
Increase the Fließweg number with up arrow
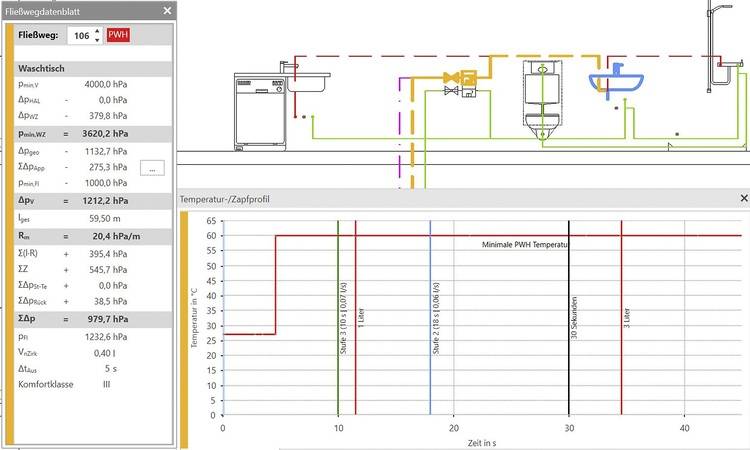click(96, 31)
